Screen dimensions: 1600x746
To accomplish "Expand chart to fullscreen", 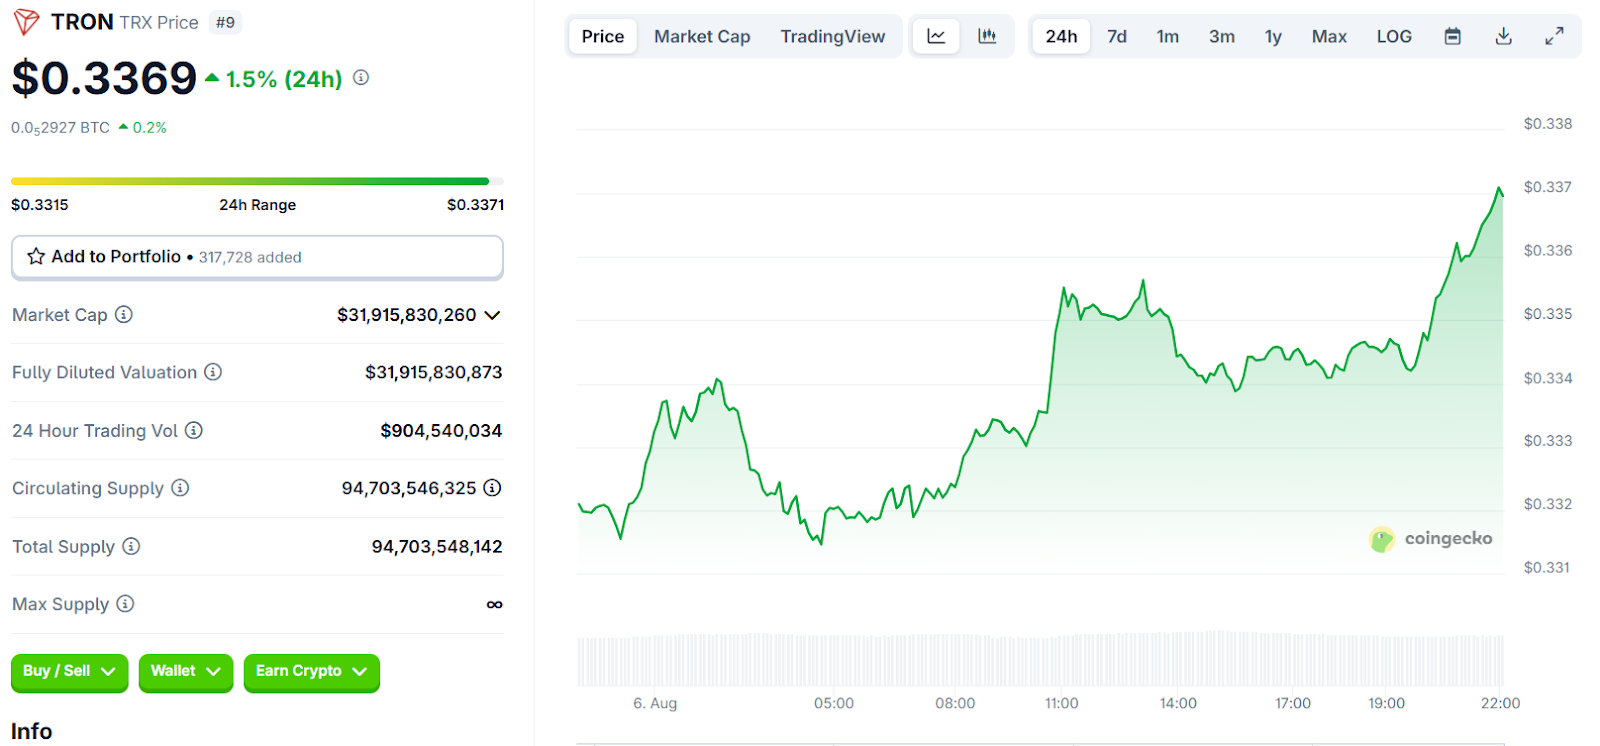I will coord(1554,36).
